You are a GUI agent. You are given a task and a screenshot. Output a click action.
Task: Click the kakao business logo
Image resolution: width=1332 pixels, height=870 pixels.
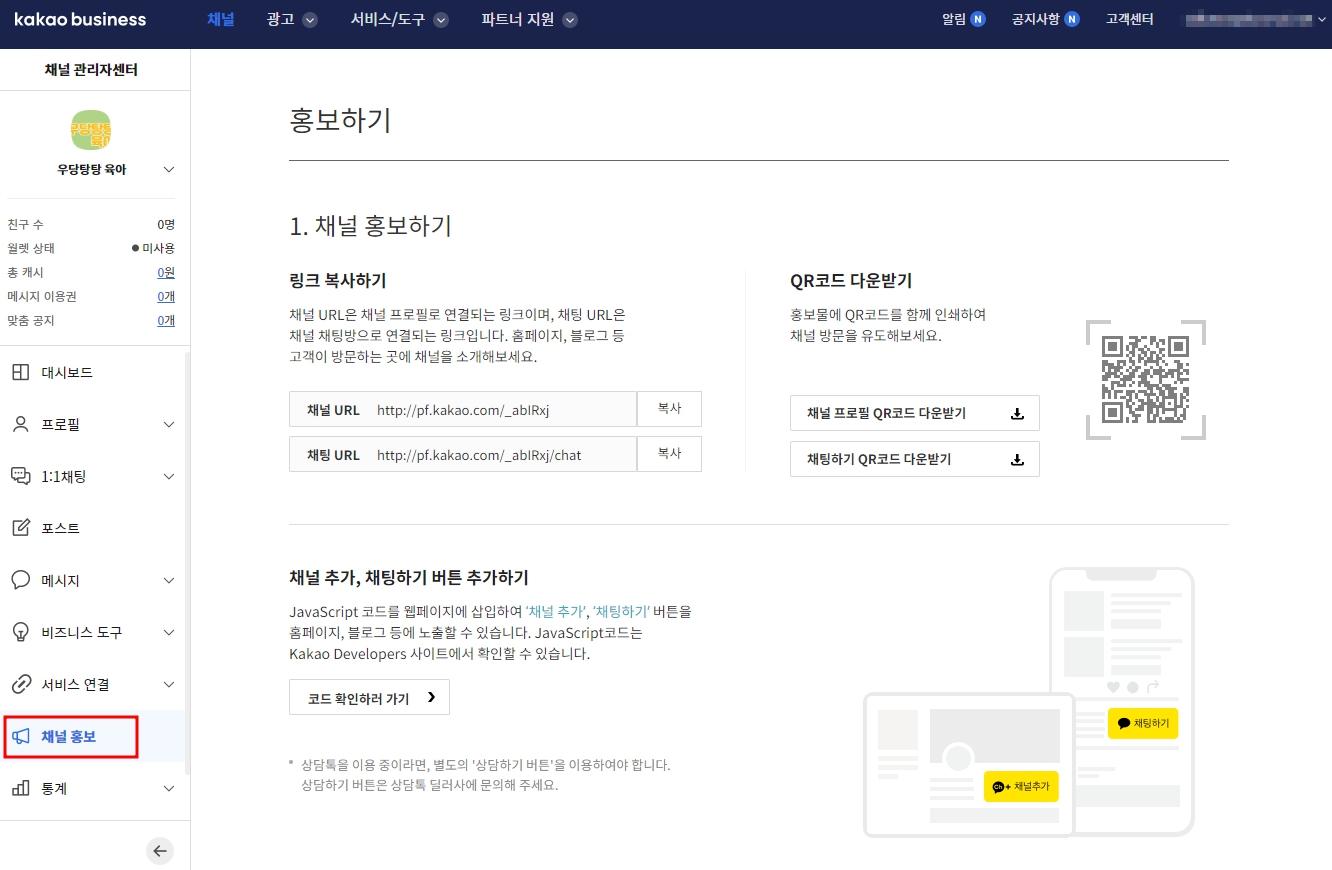click(80, 20)
